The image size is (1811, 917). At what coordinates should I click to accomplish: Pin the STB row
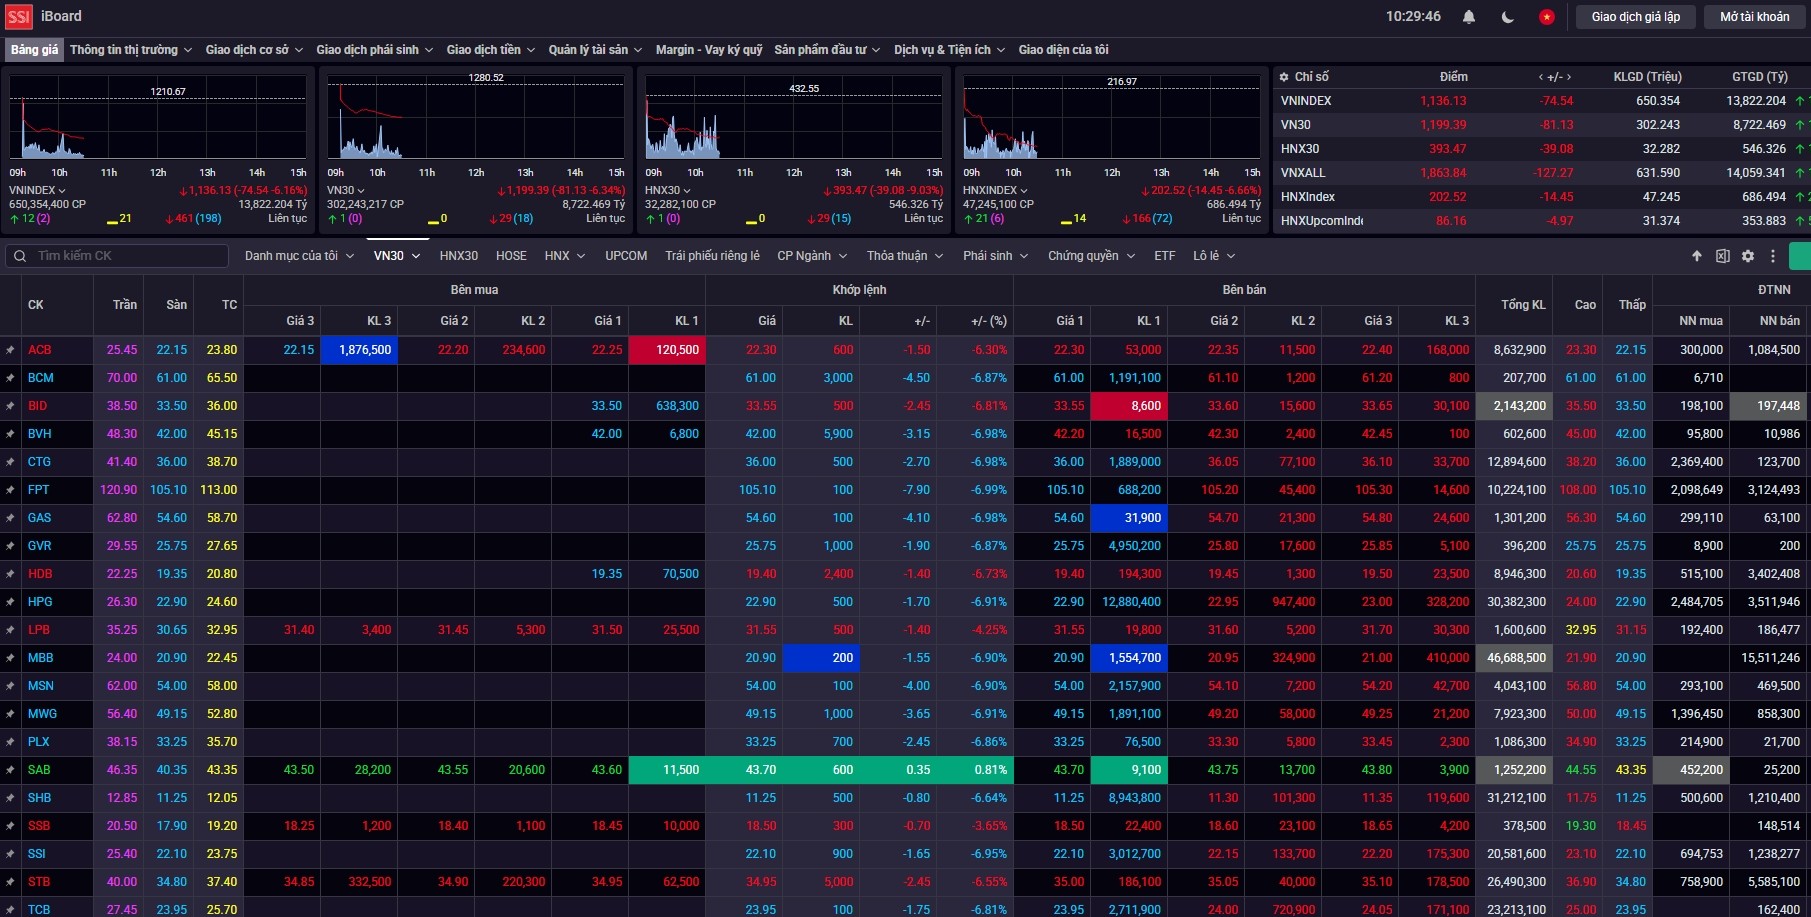[10, 882]
